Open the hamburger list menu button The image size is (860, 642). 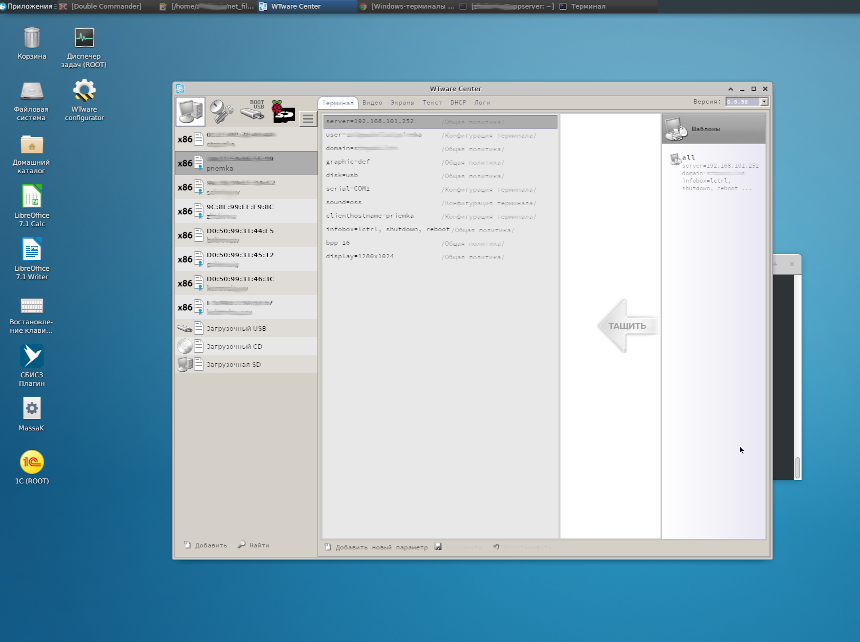pos(308,119)
